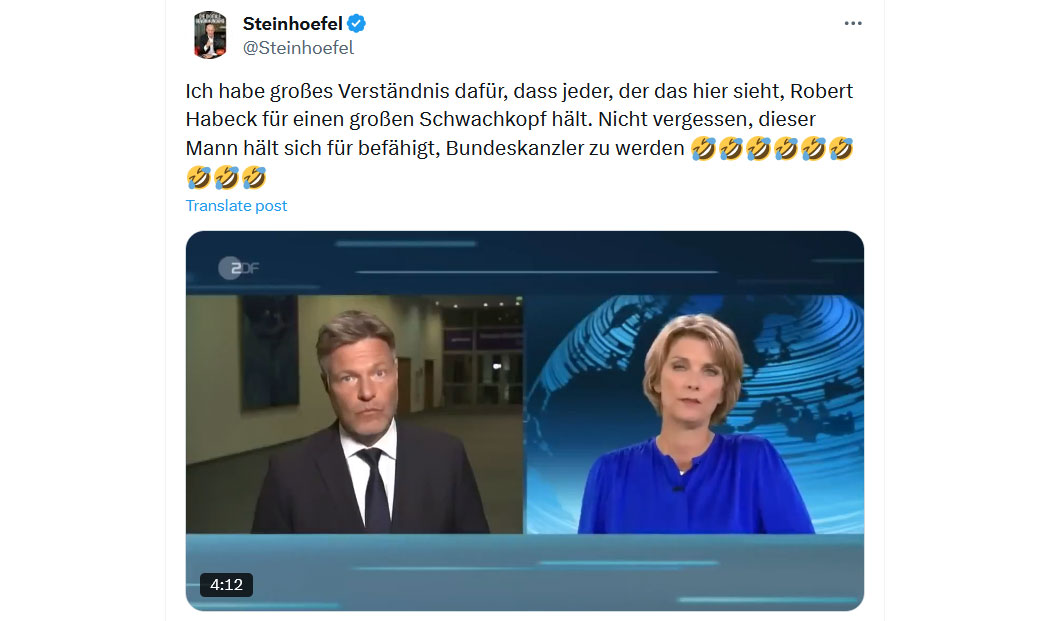This screenshot has width=1050, height=621.
Task: Click the woman in blue blouse frame
Action: tap(694, 415)
